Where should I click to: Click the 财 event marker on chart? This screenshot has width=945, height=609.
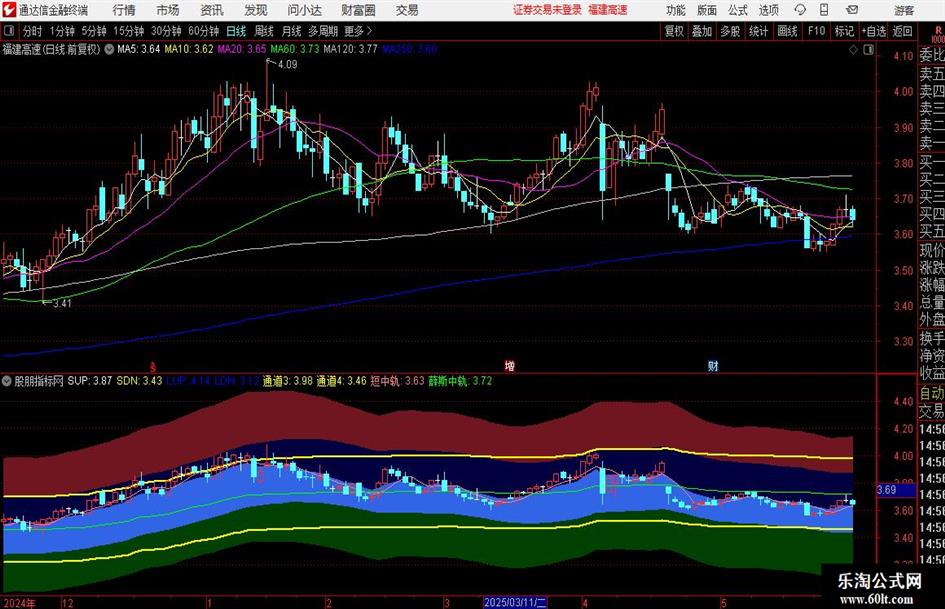(x=713, y=365)
